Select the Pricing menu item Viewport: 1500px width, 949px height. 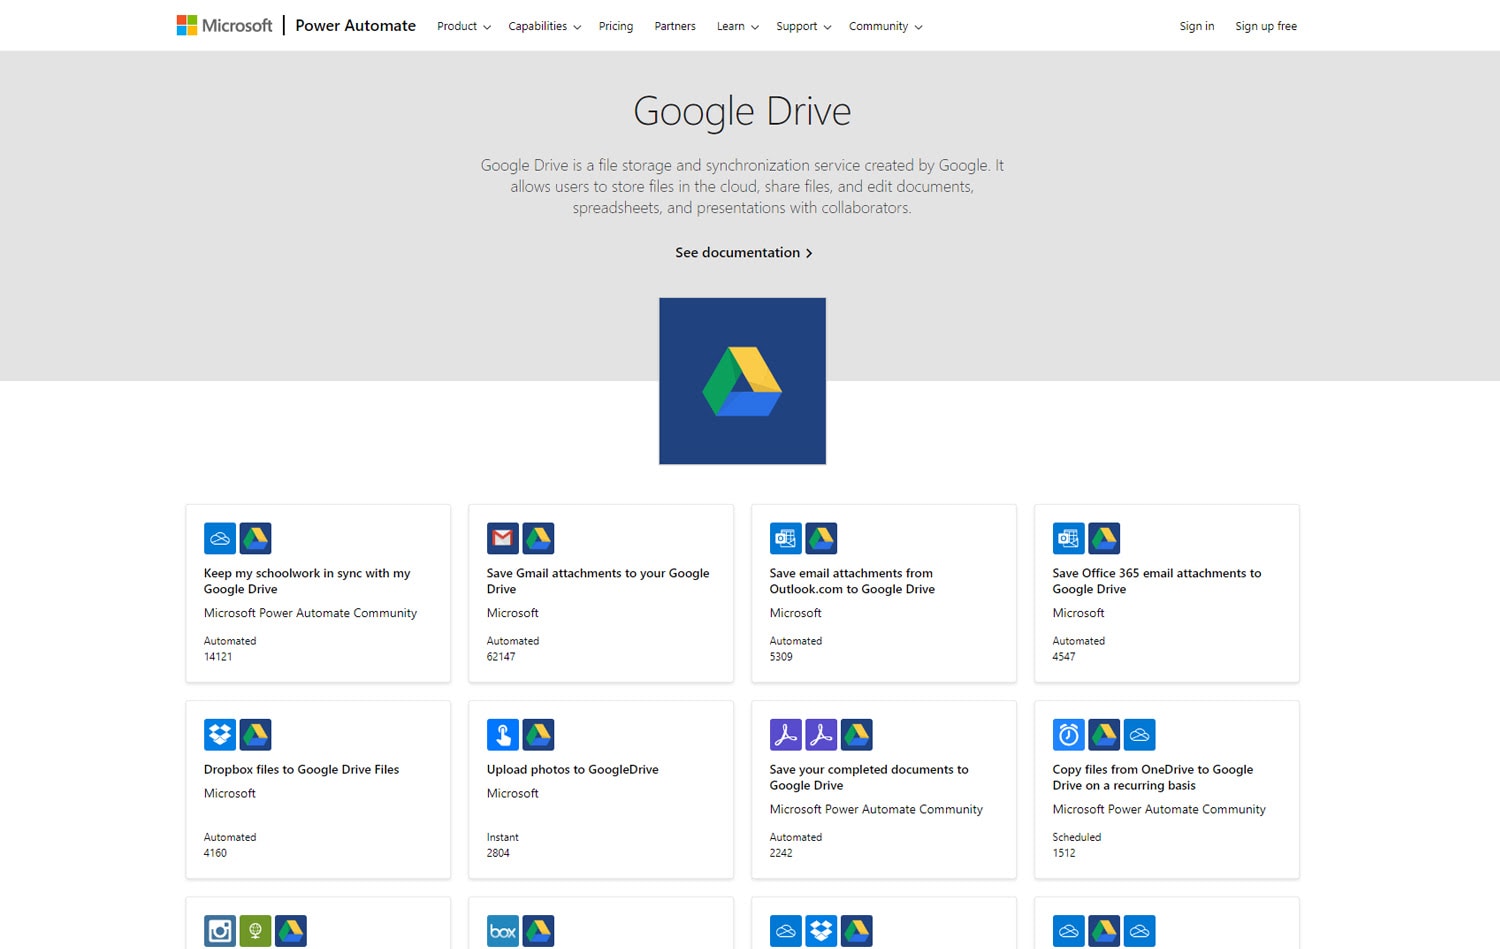coord(615,26)
